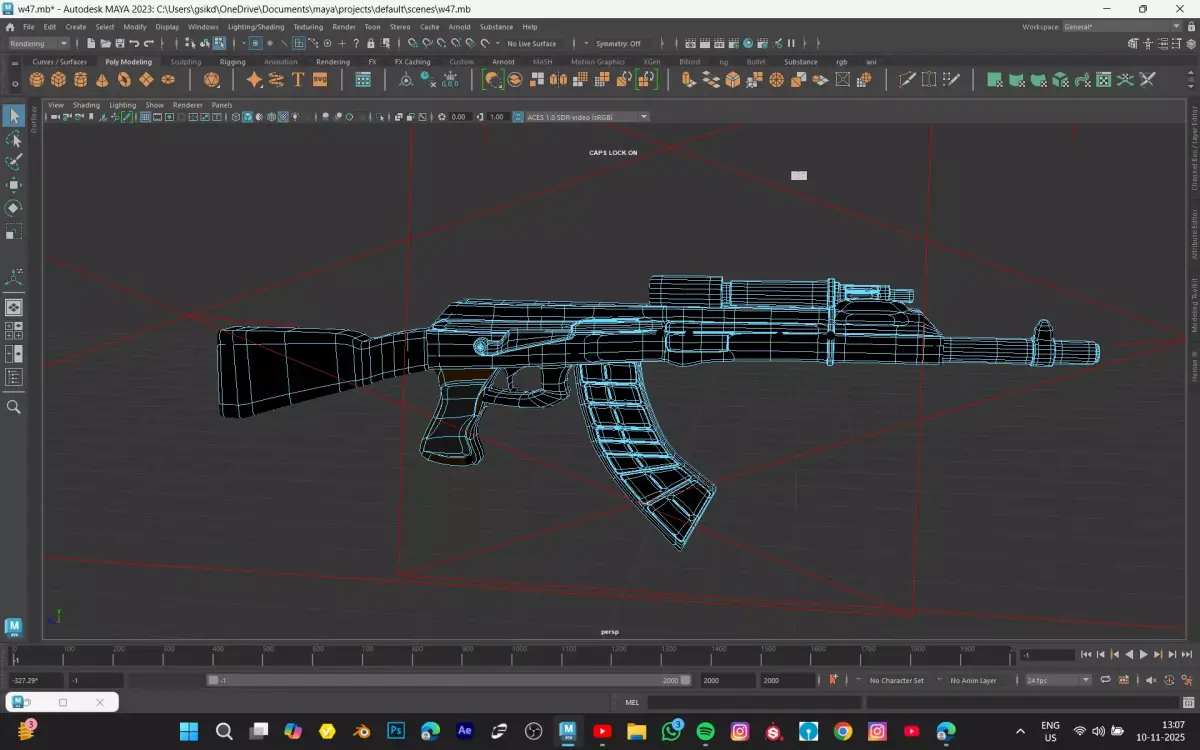The height and width of the screenshot is (750, 1200).
Task: Choose the Paint Selection tool
Action: point(14,162)
